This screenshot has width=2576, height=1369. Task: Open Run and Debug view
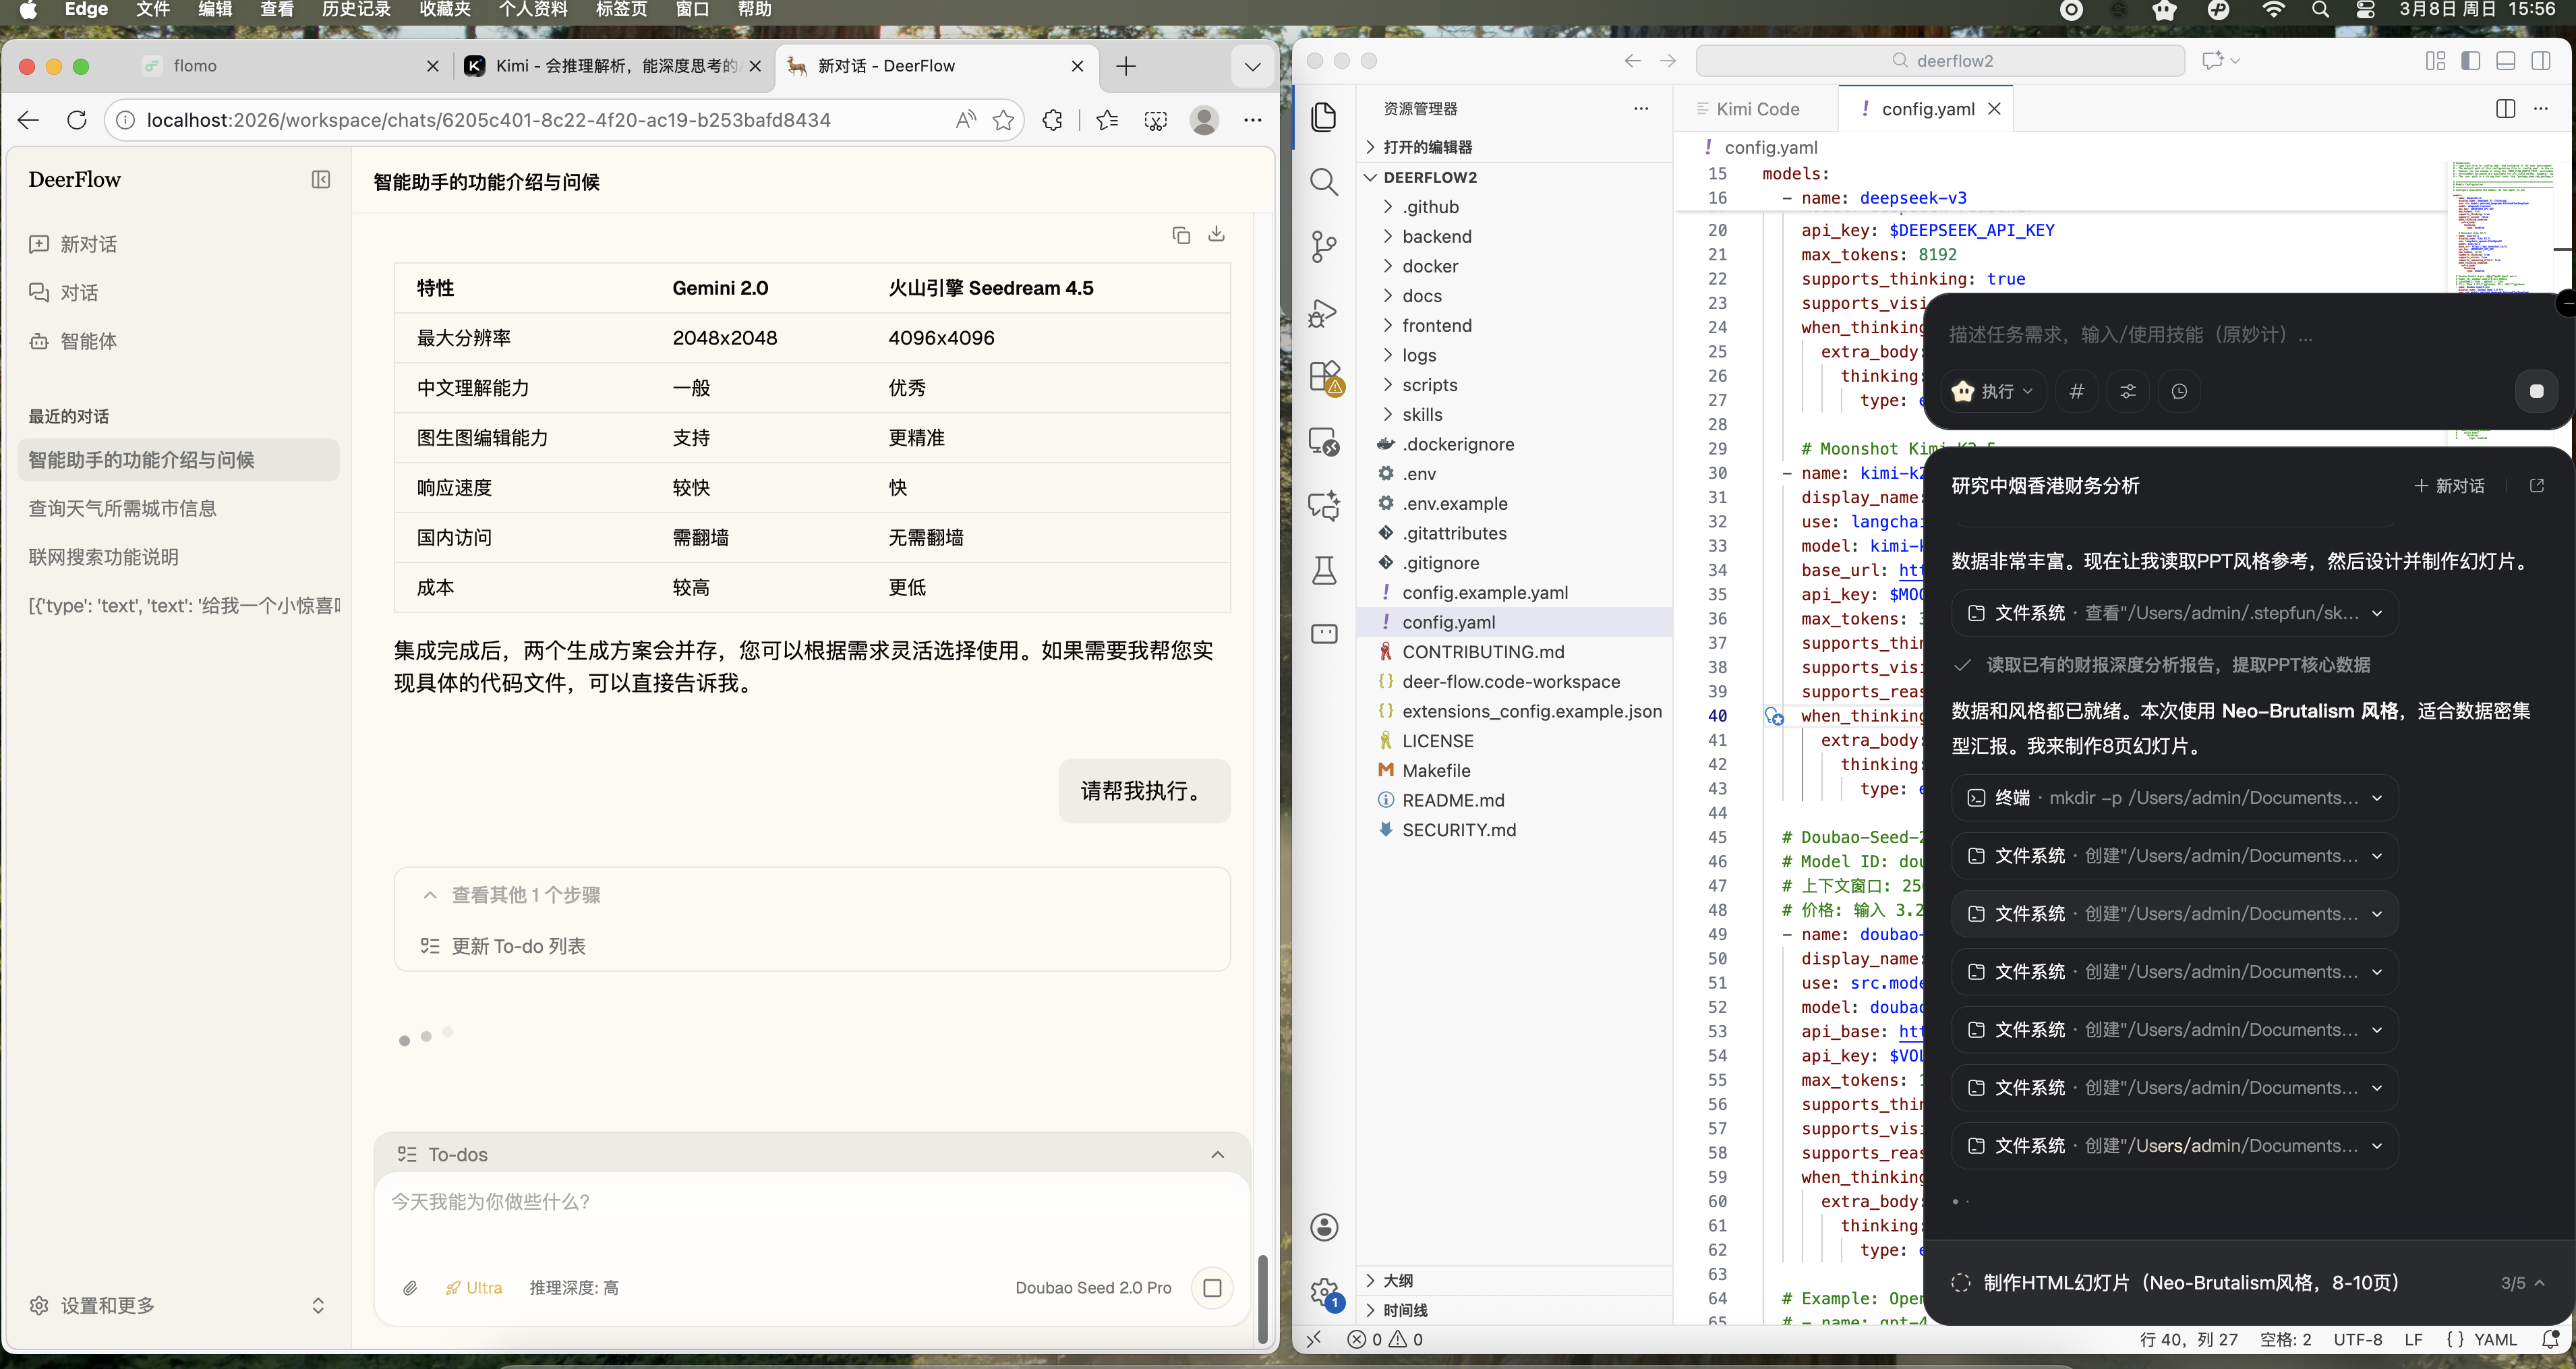pos(1324,313)
